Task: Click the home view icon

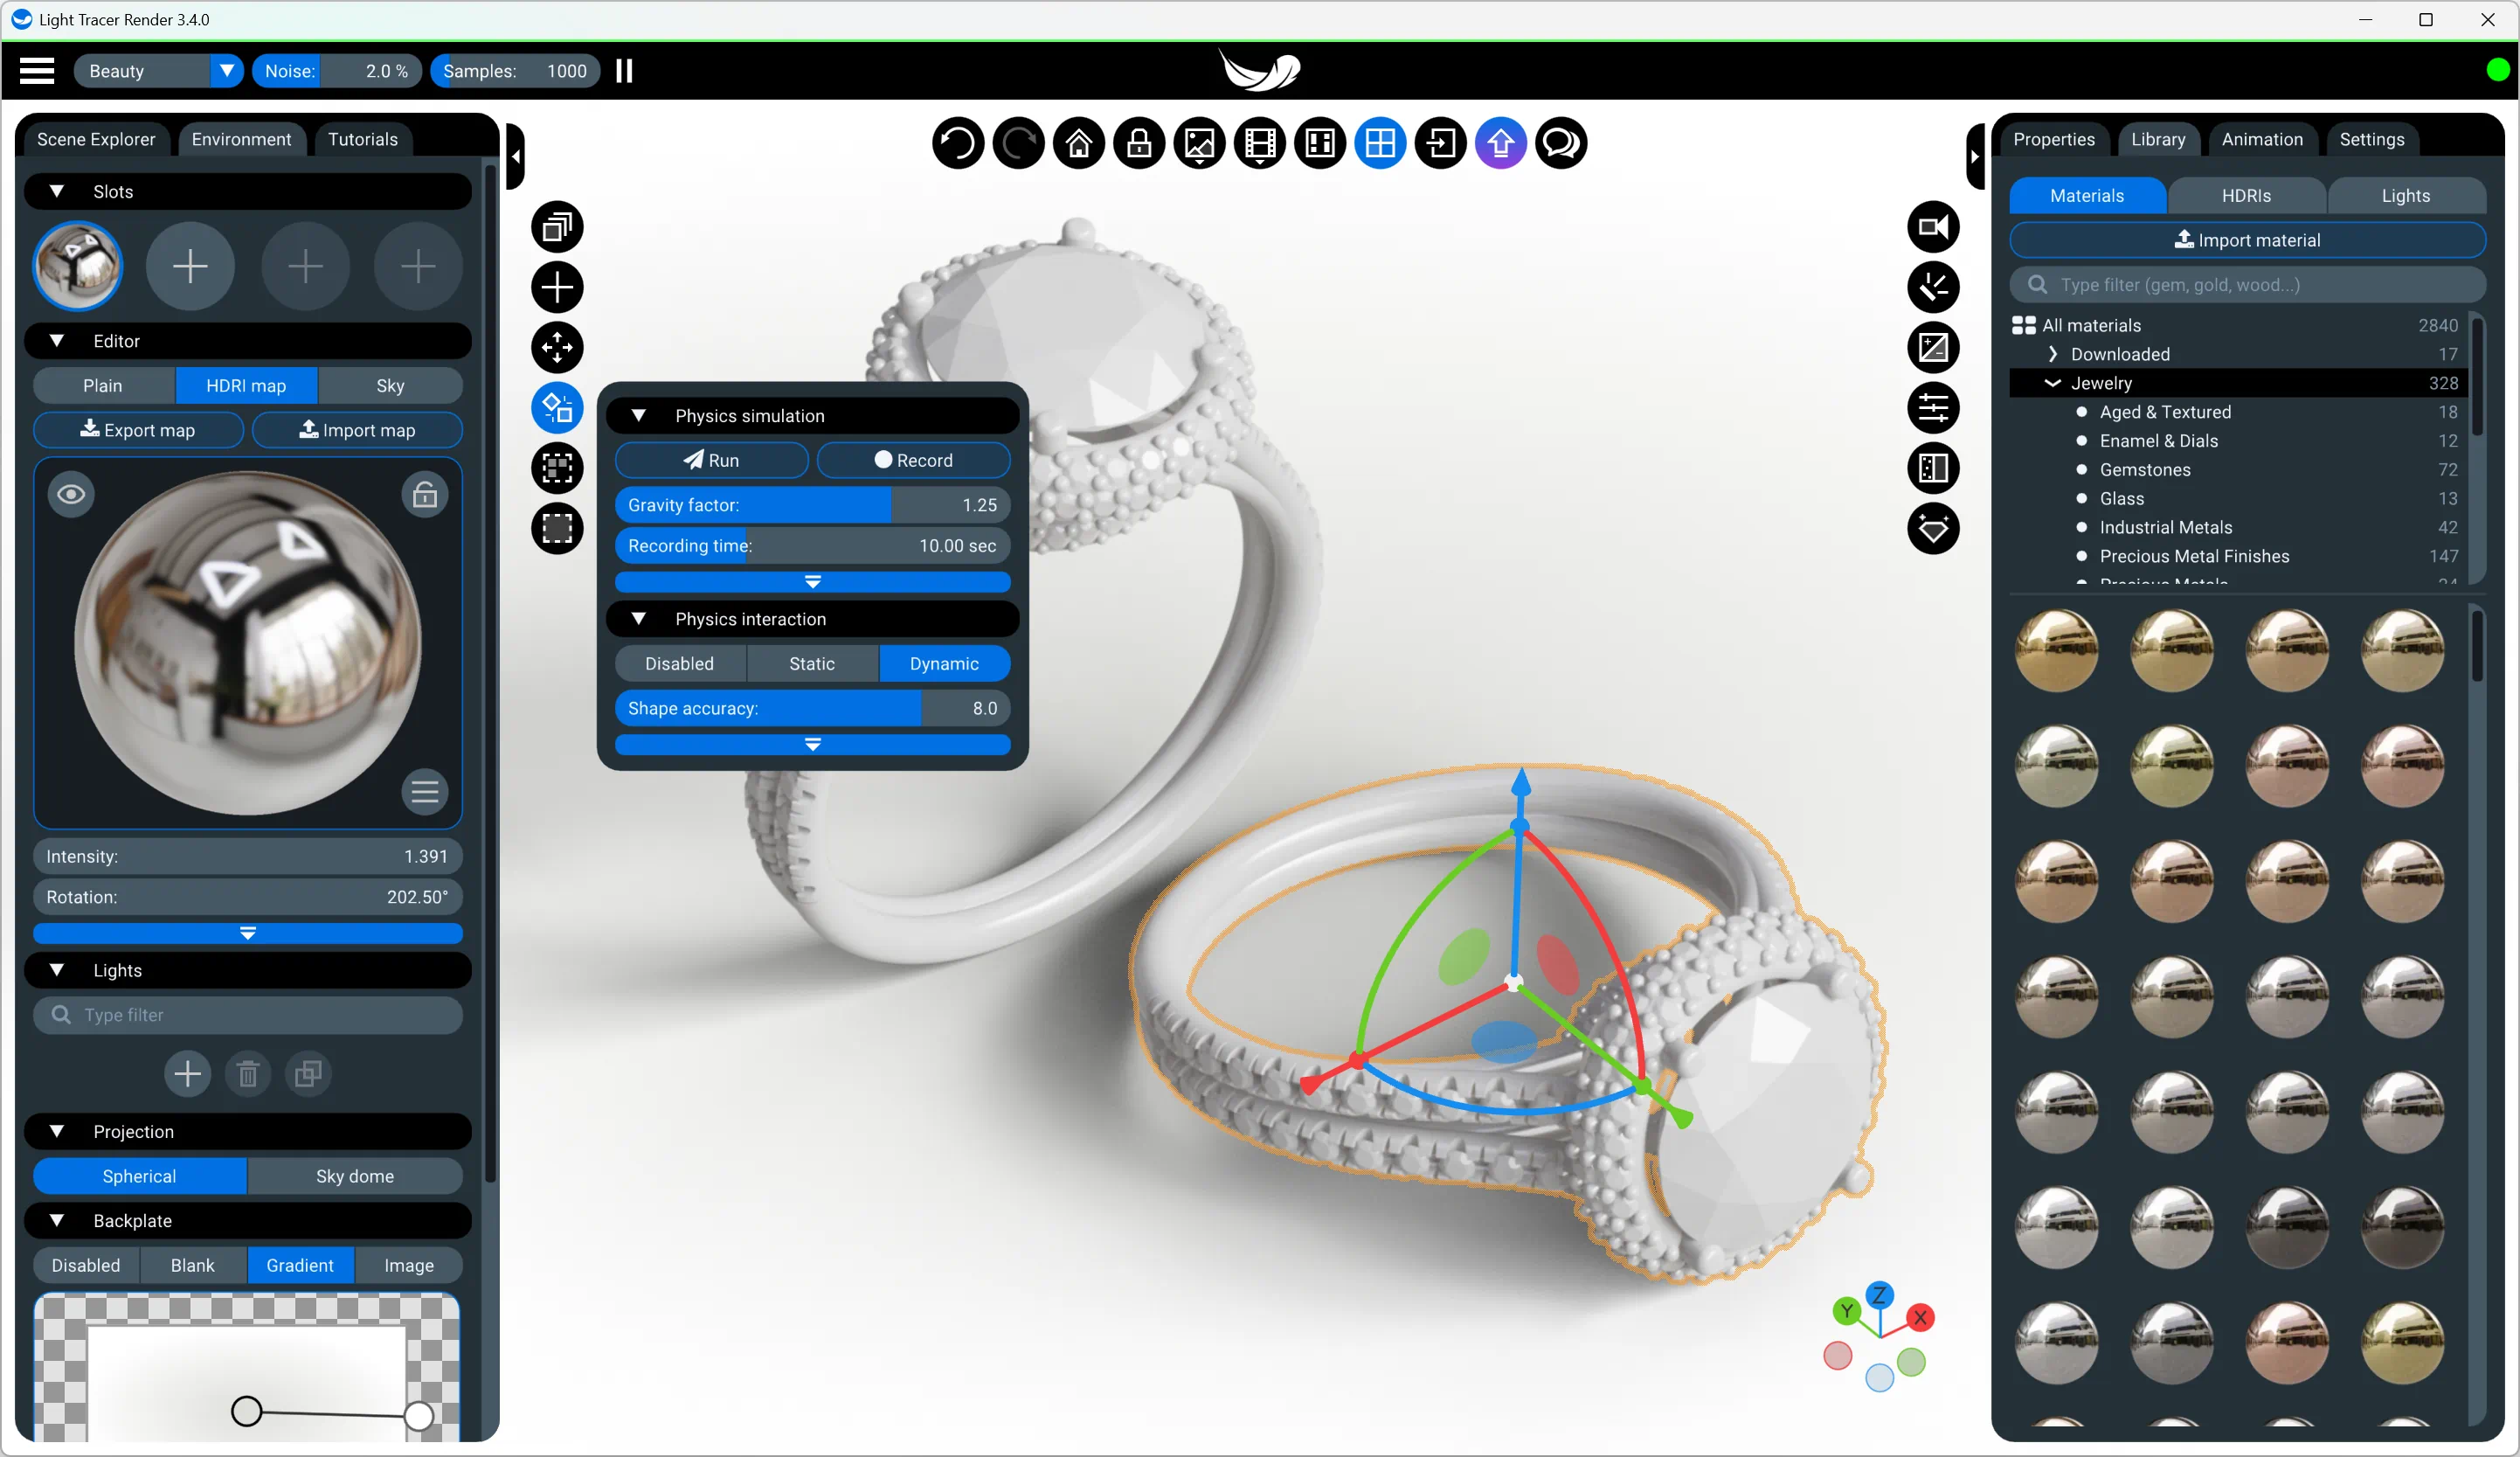Action: pos(1079,144)
